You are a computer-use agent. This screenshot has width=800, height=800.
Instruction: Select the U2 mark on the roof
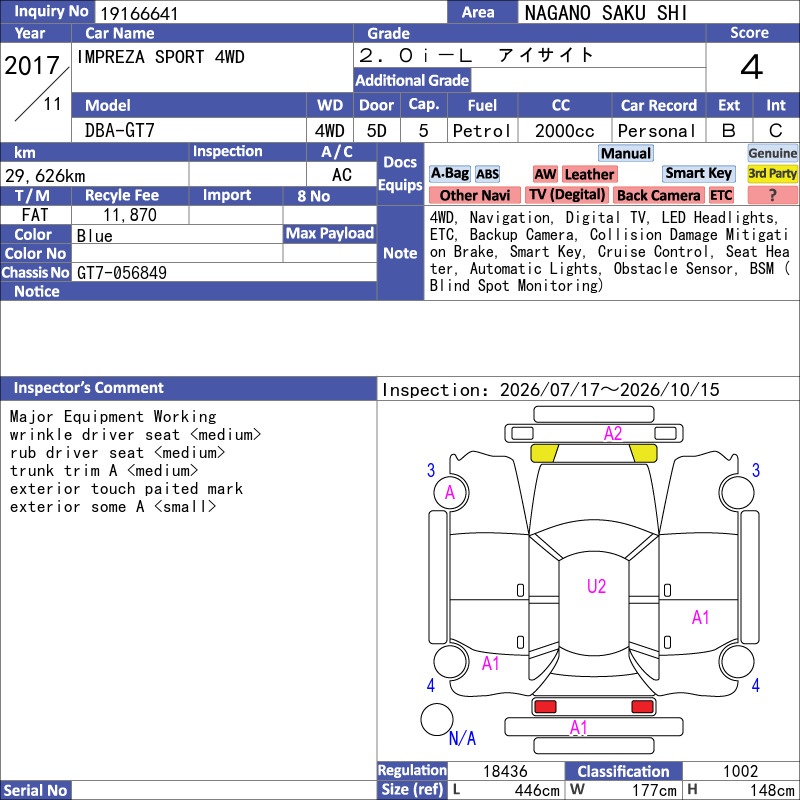click(596, 586)
